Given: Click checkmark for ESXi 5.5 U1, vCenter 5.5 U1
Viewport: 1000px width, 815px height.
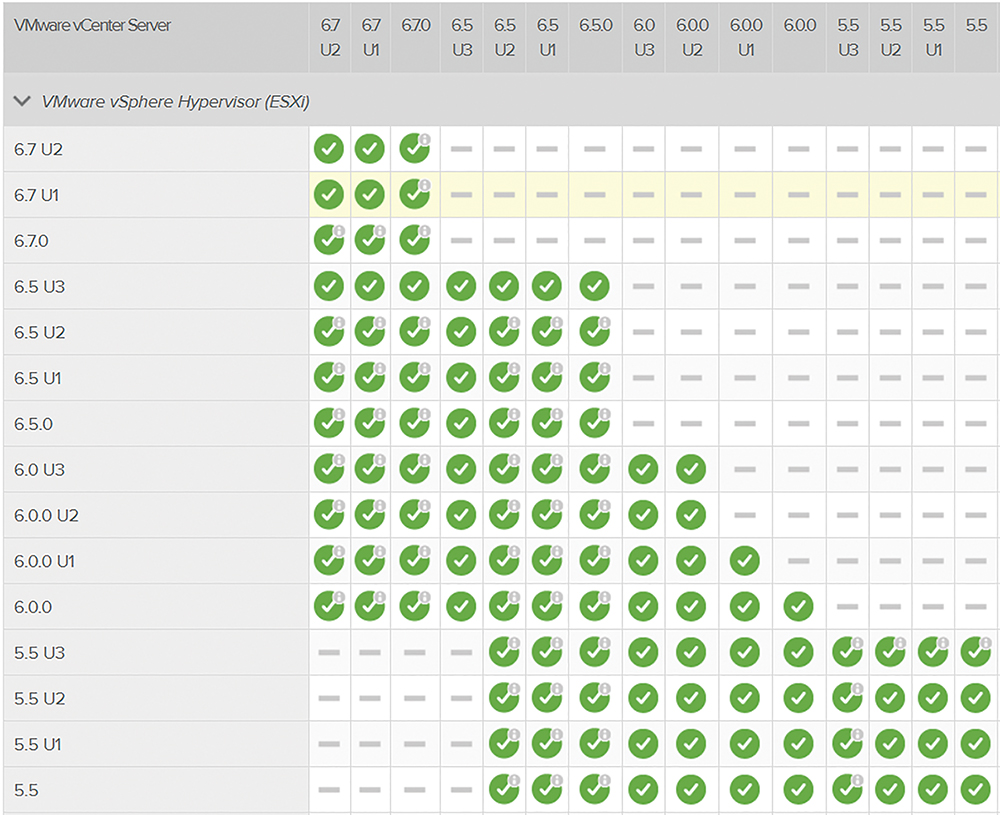Looking at the screenshot, I should click(x=933, y=744).
